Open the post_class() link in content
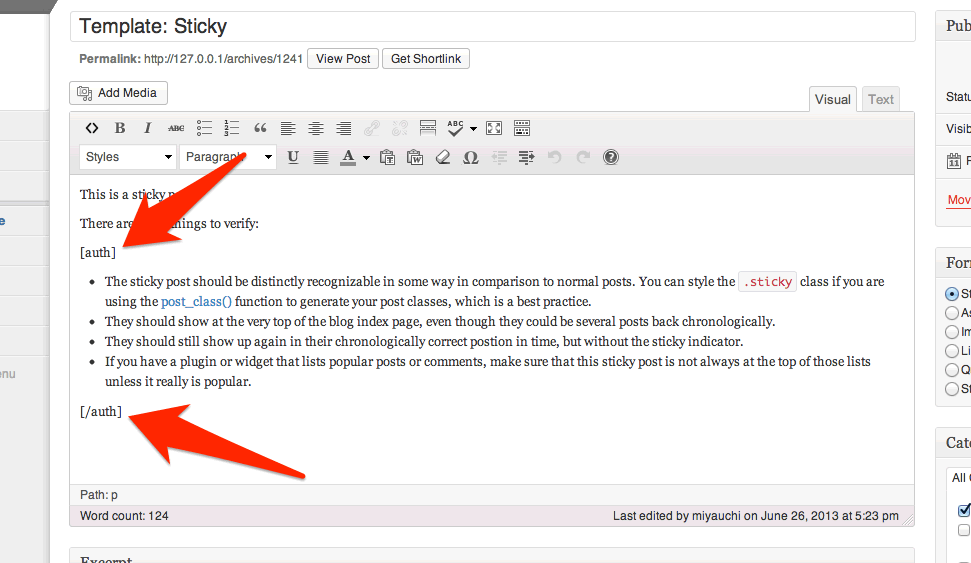971x563 pixels. 196,302
